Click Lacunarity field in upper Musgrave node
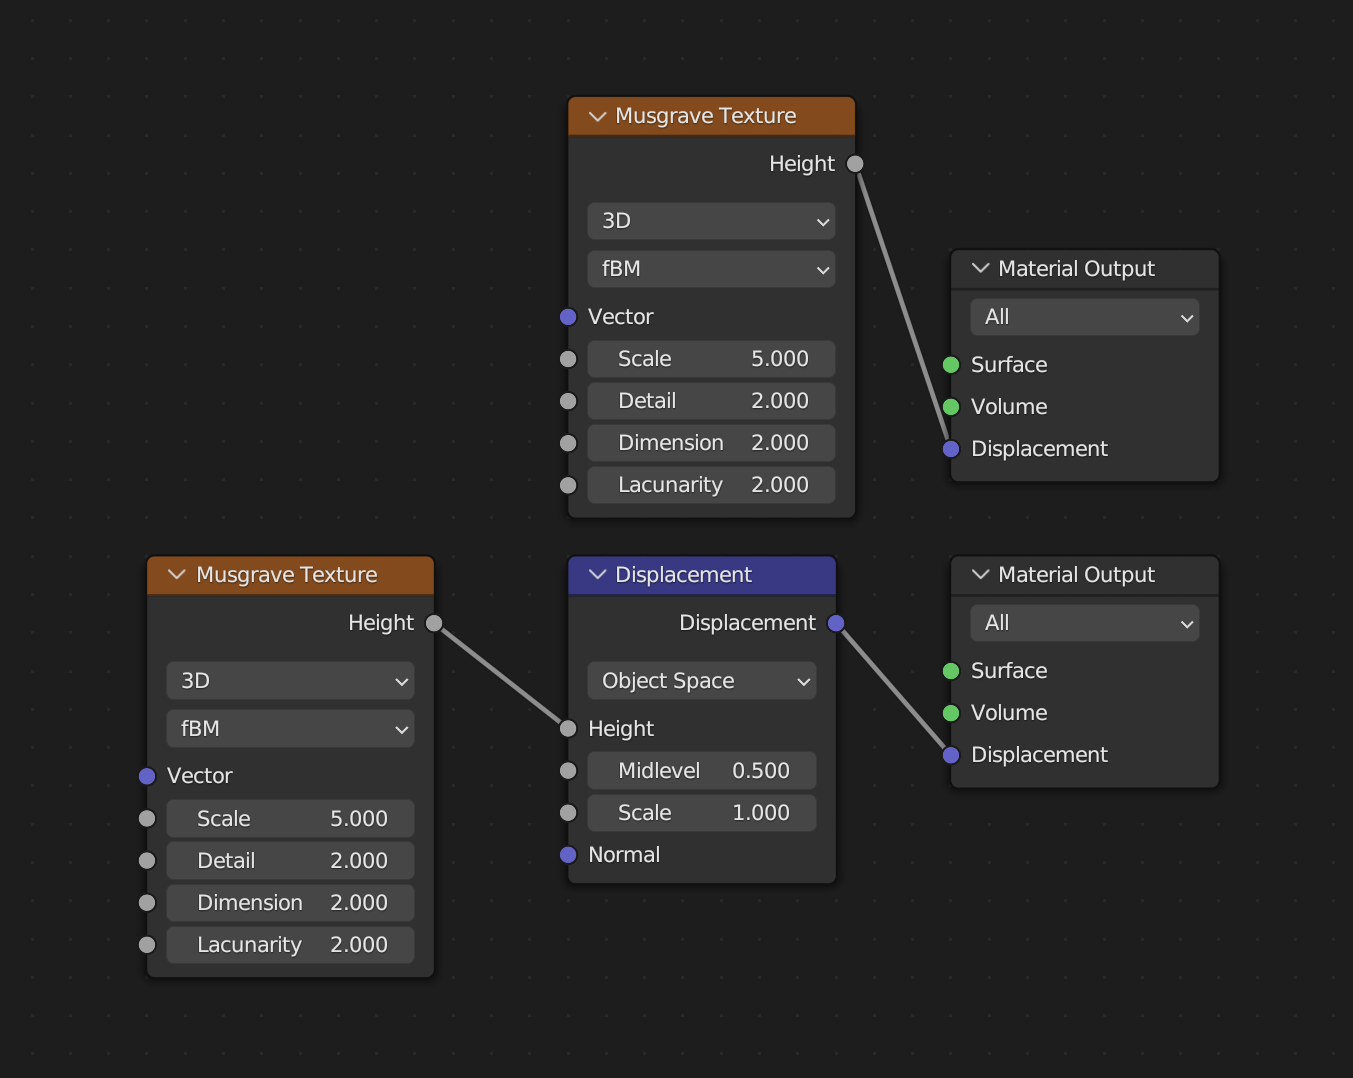The height and width of the screenshot is (1078, 1353). coord(711,485)
